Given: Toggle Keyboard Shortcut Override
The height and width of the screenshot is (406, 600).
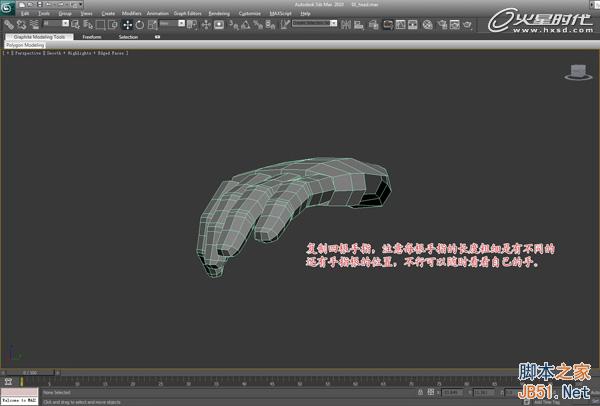Looking at the screenshot, I should [219, 25].
